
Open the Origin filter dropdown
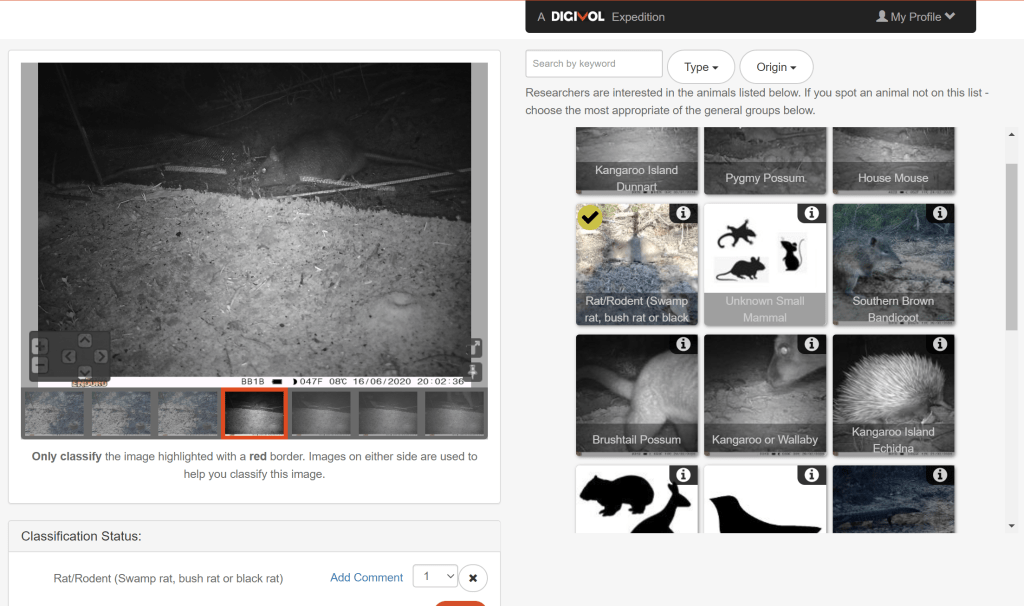(776, 67)
